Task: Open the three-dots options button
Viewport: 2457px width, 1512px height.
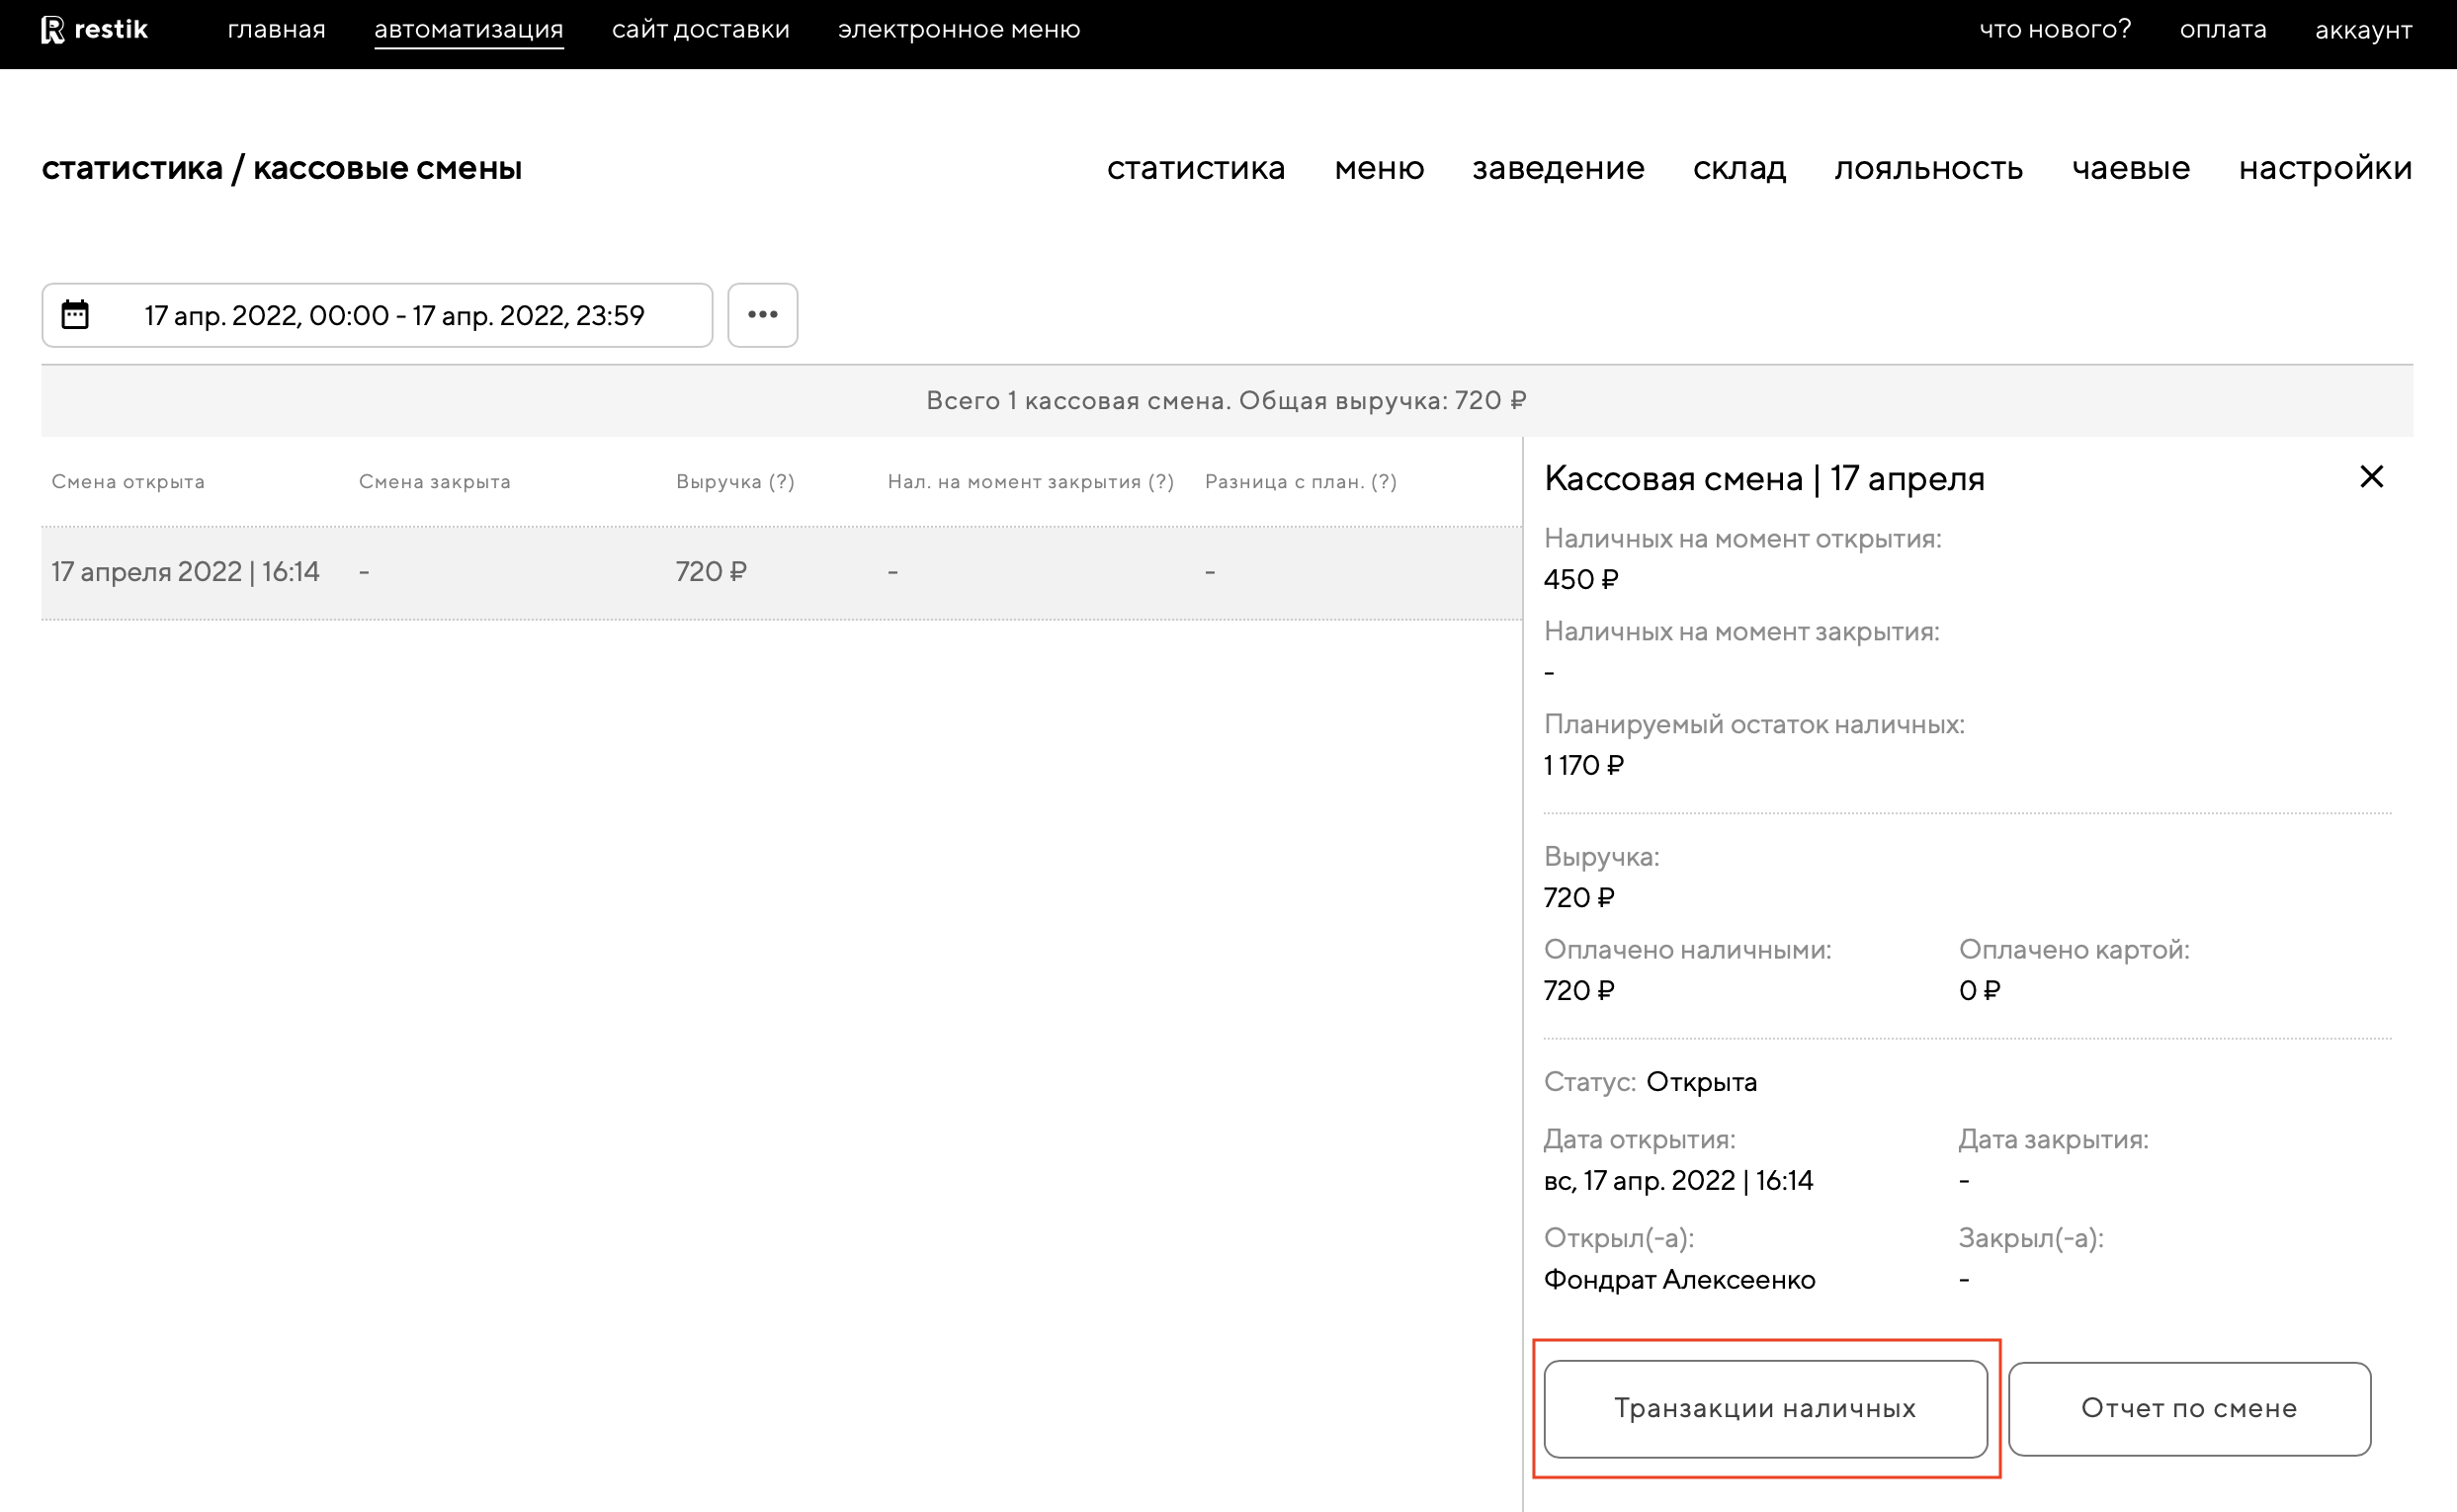Action: click(x=762, y=315)
